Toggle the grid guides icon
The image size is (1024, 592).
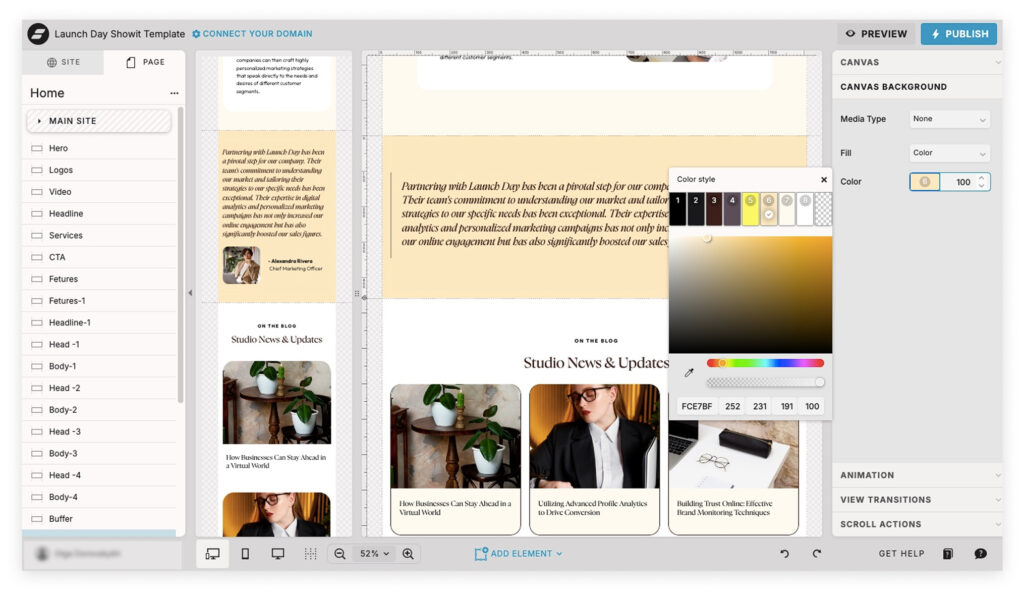click(x=310, y=553)
